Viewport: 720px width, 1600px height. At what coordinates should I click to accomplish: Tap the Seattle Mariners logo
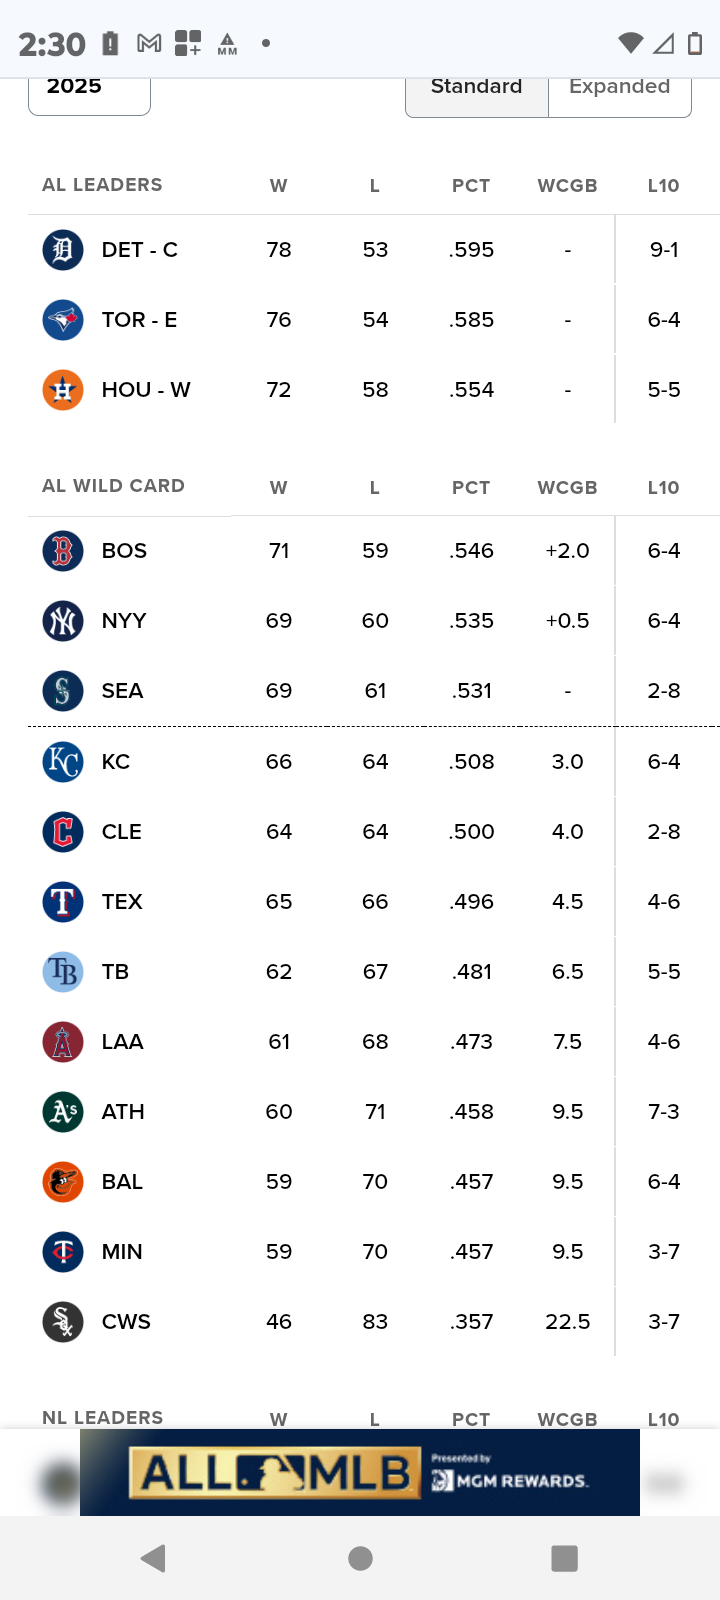coord(62,691)
